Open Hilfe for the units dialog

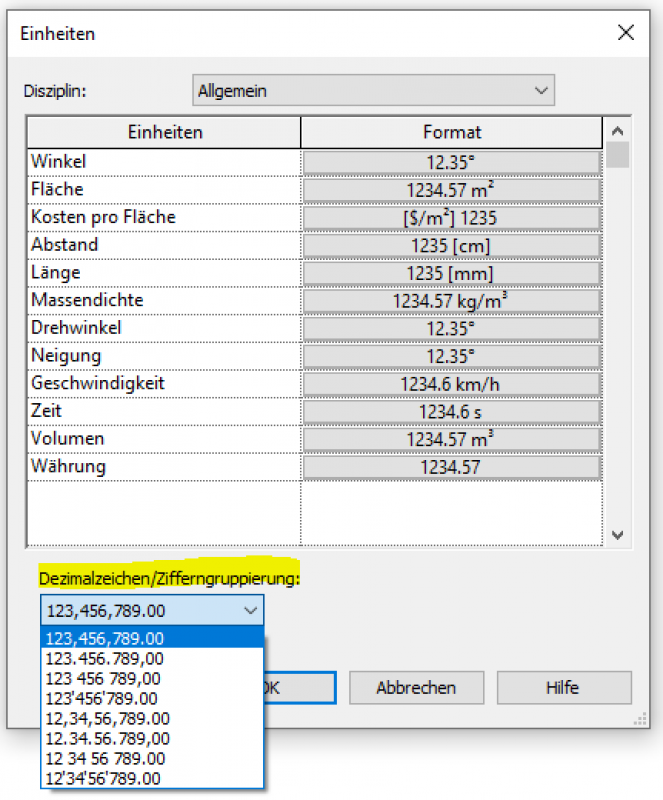564,688
